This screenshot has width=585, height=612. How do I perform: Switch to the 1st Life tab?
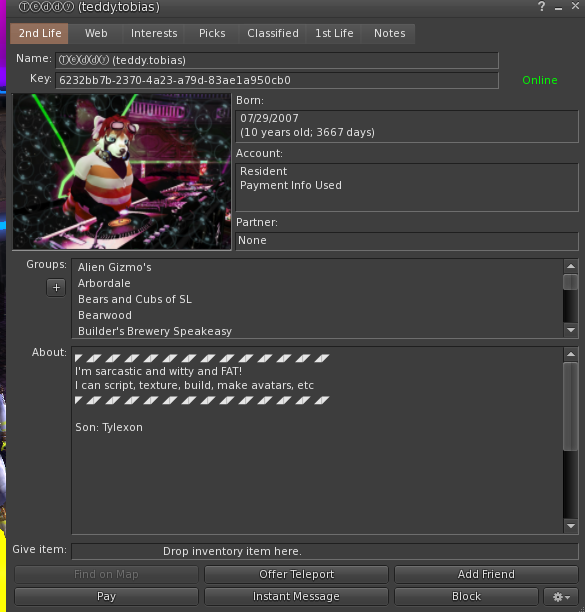point(334,33)
